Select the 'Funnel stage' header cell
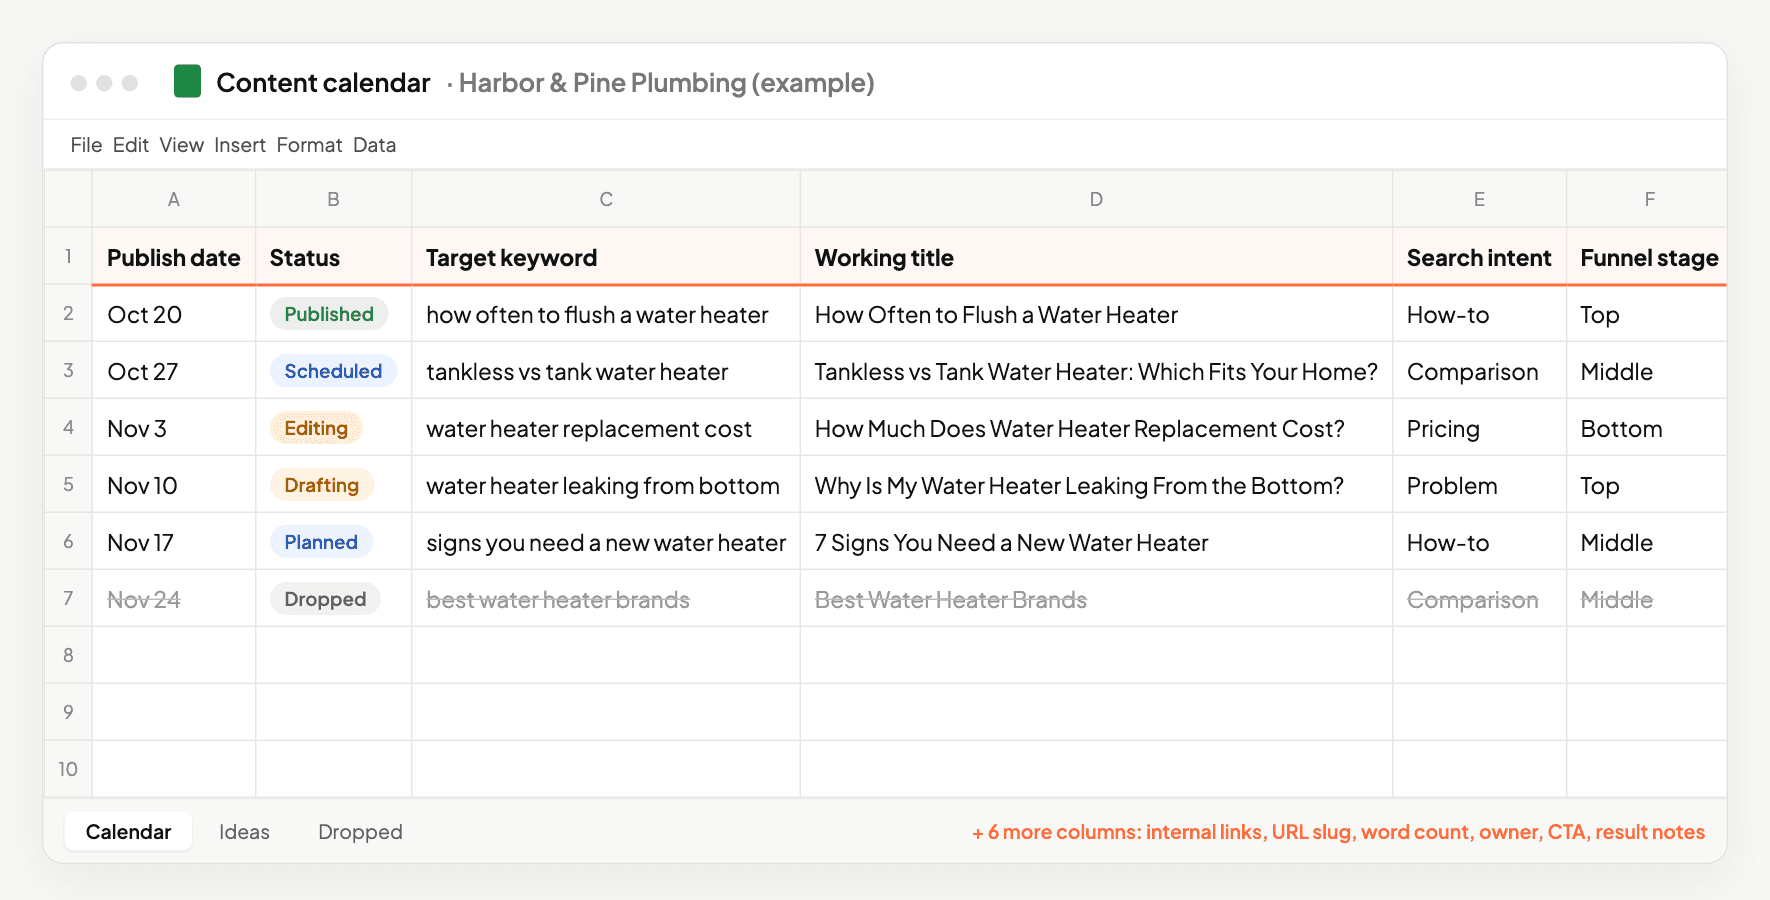The height and width of the screenshot is (900, 1770). pos(1648,257)
